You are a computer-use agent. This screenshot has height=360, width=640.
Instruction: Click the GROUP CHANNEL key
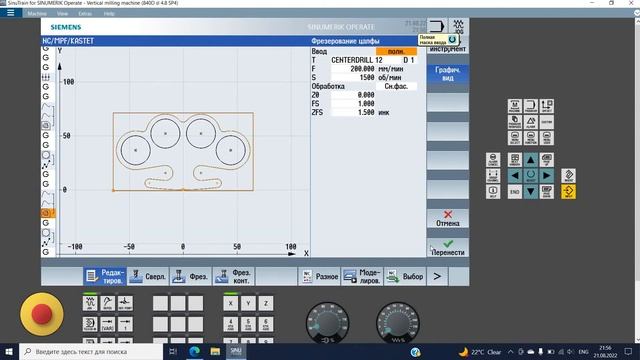coord(493,176)
